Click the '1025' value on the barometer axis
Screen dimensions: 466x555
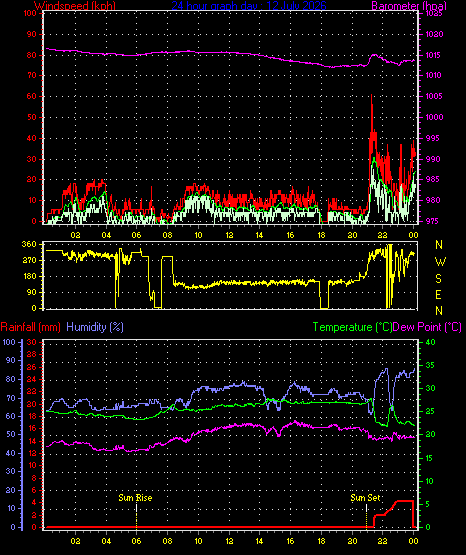pyautogui.click(x=434, y=13)
